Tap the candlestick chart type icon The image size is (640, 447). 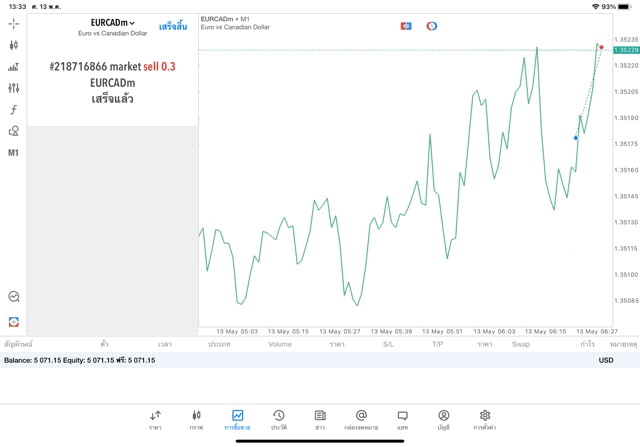point(13,45)
